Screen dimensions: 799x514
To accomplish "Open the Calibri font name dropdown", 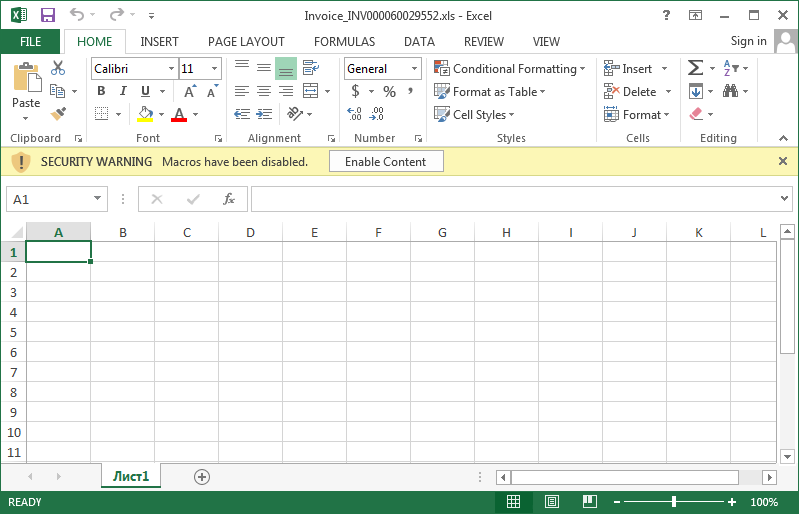I will 171,68.
